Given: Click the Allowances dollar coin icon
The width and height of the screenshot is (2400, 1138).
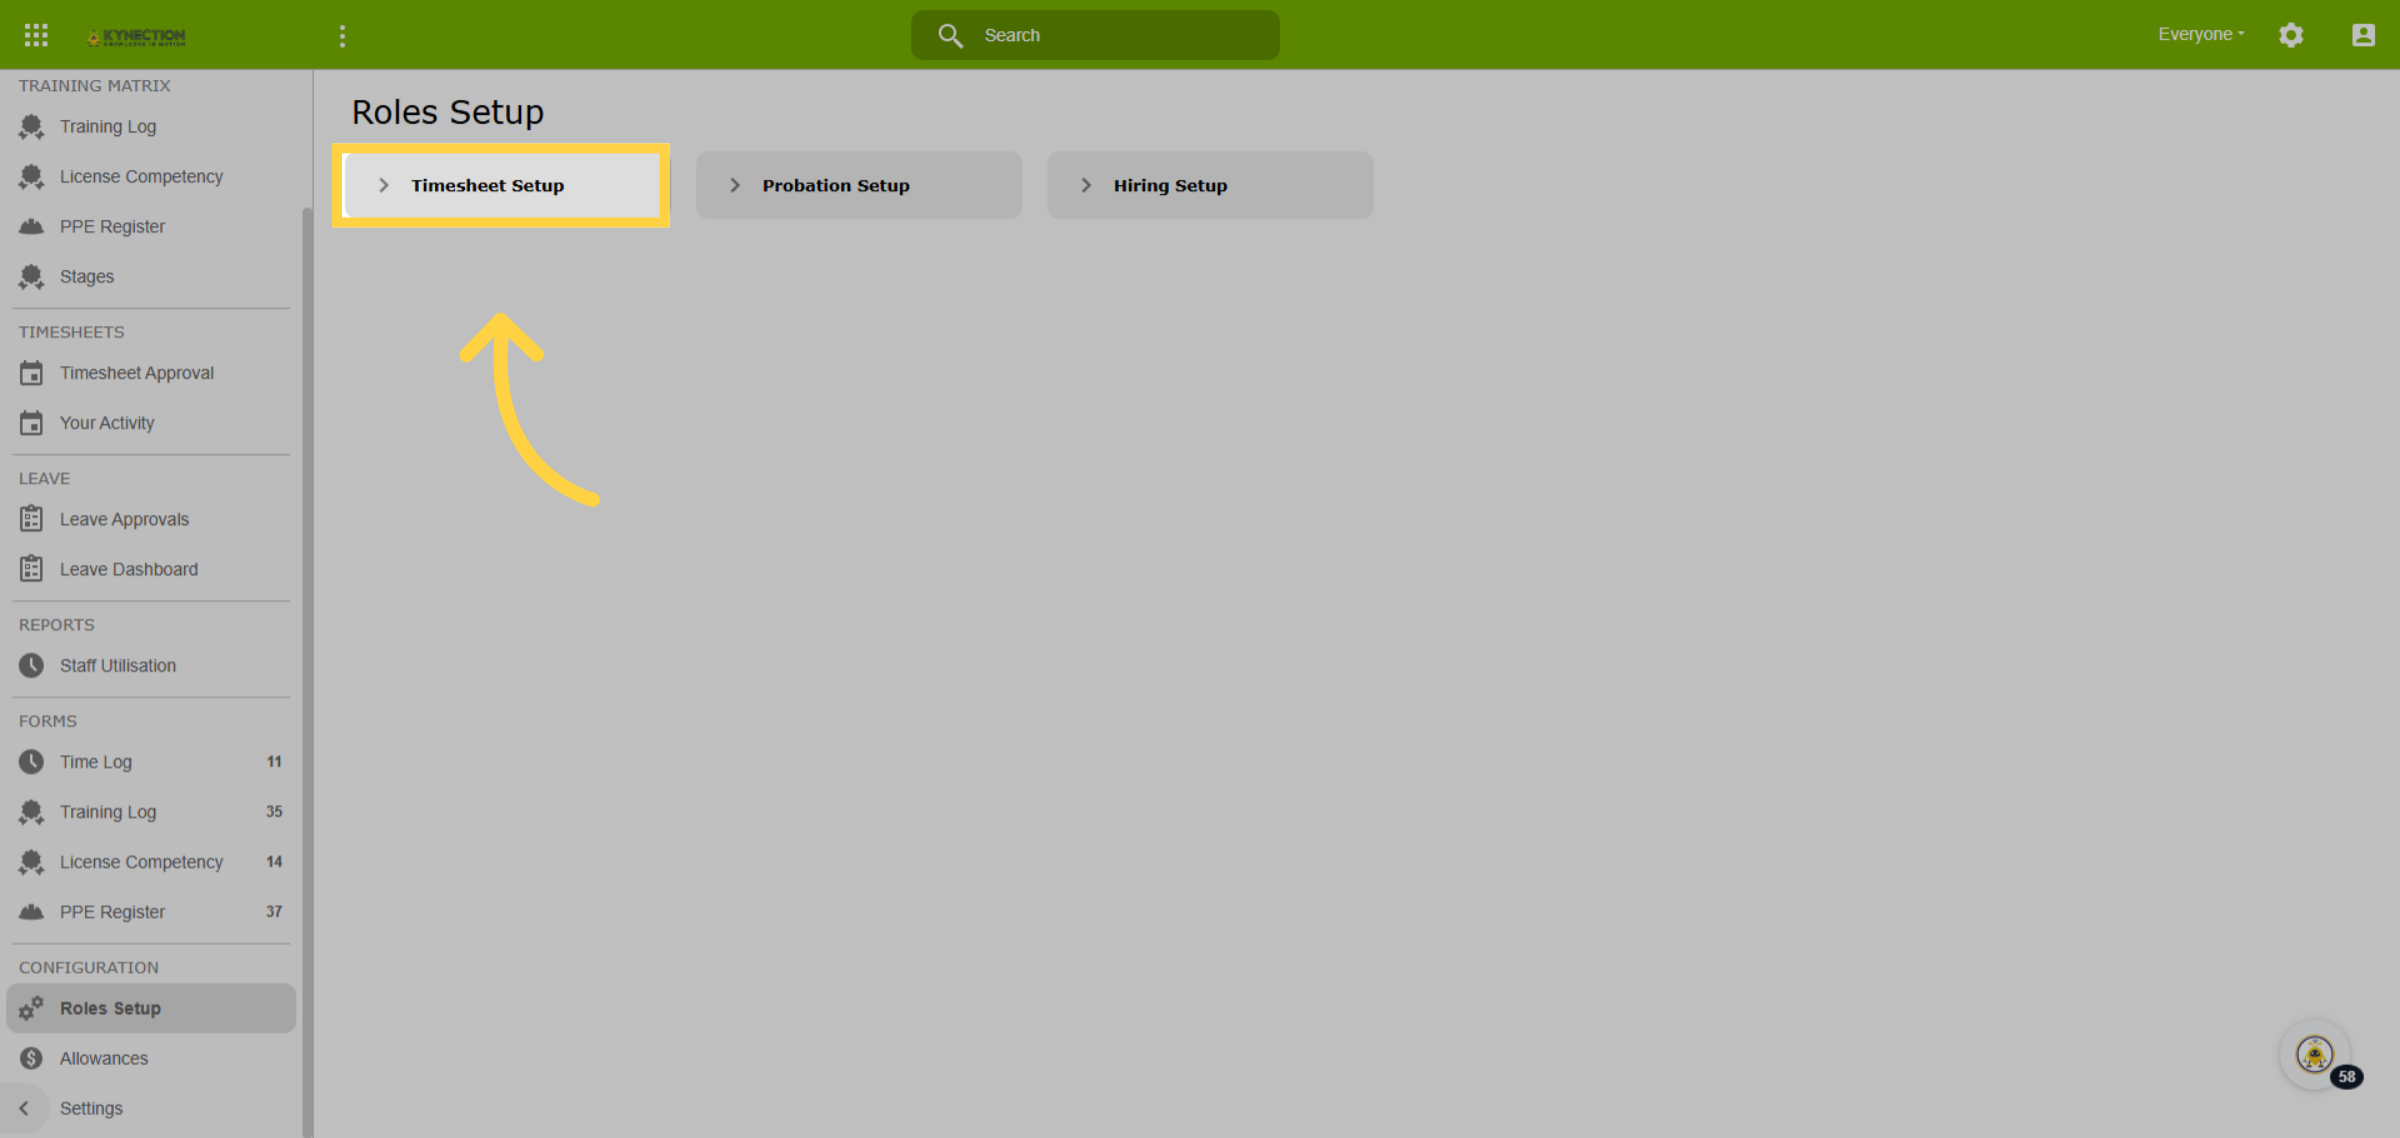Looking at the screenshot, I should click(x=31, y=1058).
